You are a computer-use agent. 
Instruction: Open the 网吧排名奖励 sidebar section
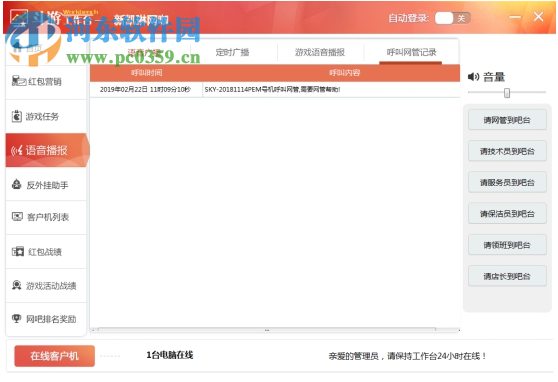pyautogui.click(x=46, y=319)
